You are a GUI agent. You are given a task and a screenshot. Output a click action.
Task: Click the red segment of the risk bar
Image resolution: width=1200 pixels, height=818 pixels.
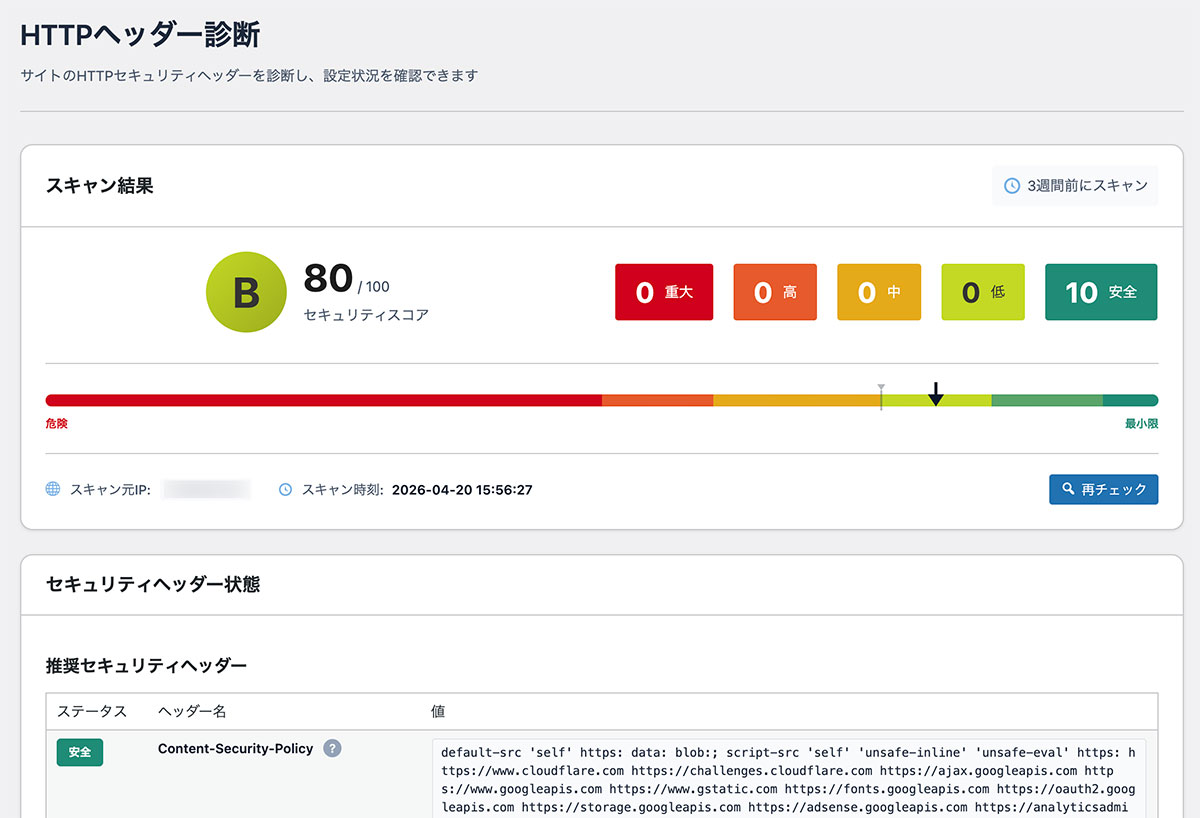pyautogui.click(x=324, y=400)
